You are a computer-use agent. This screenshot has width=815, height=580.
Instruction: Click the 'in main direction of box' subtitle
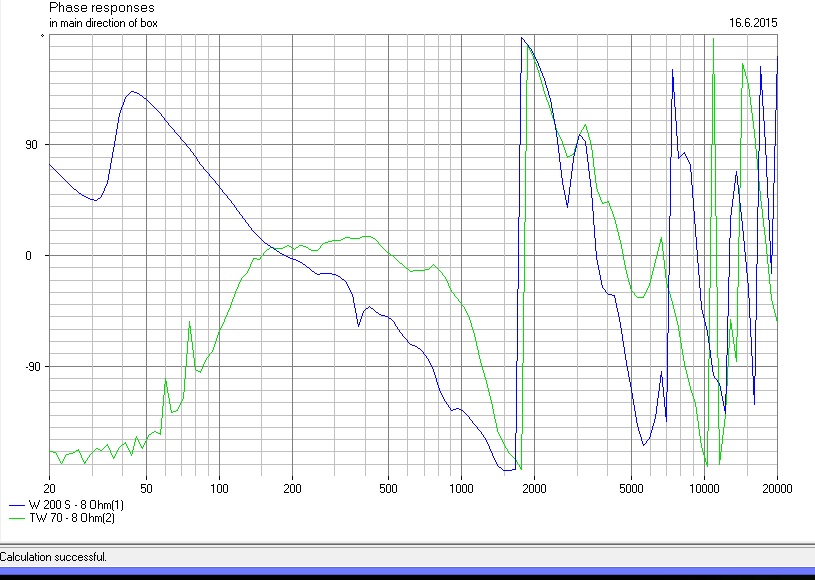click(103, 23)
